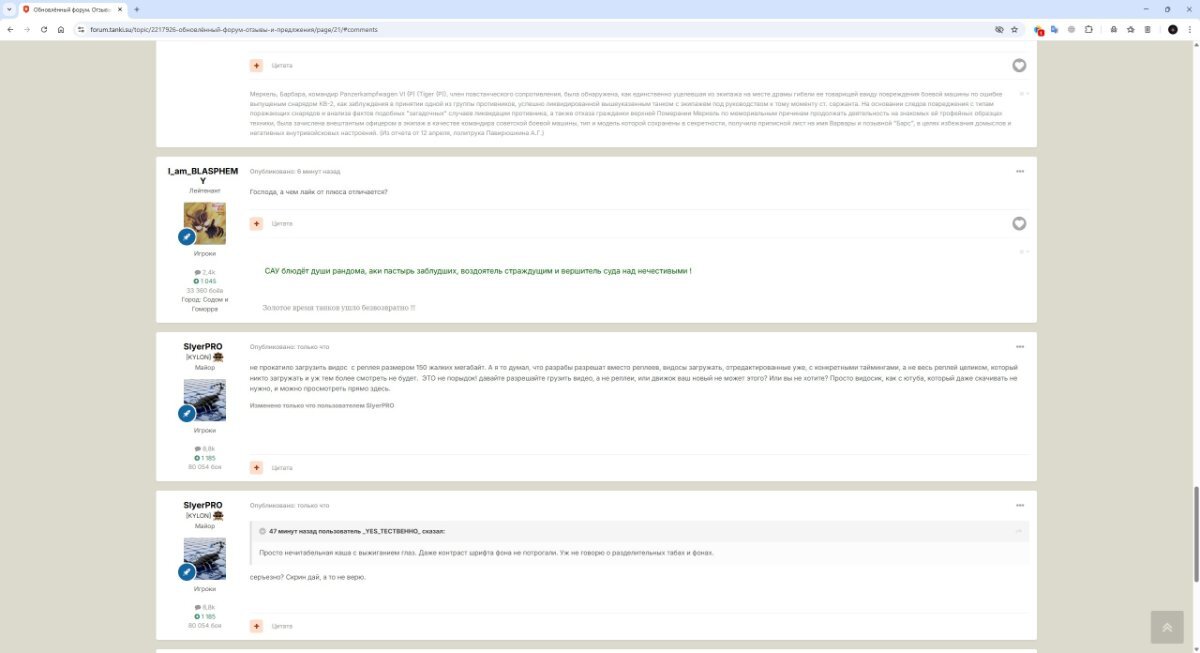
Task: Open the browser profile avatar
Action: (1173, 29)
